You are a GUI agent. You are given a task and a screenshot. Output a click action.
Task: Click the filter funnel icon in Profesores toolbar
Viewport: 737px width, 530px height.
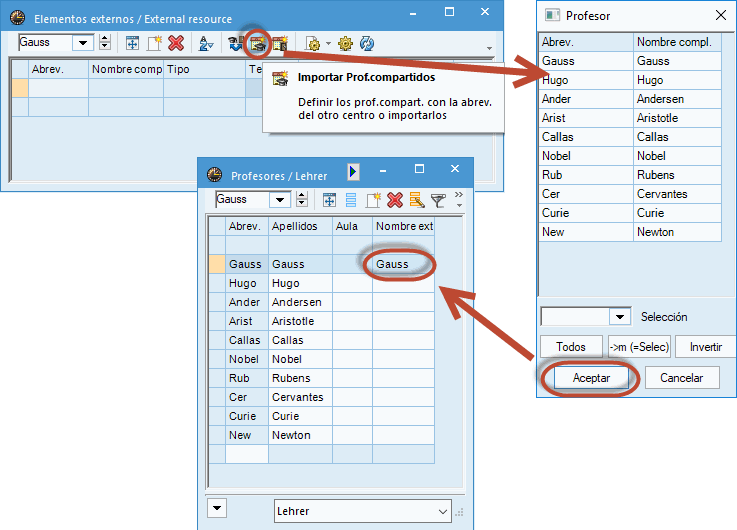tap(437, 200)
